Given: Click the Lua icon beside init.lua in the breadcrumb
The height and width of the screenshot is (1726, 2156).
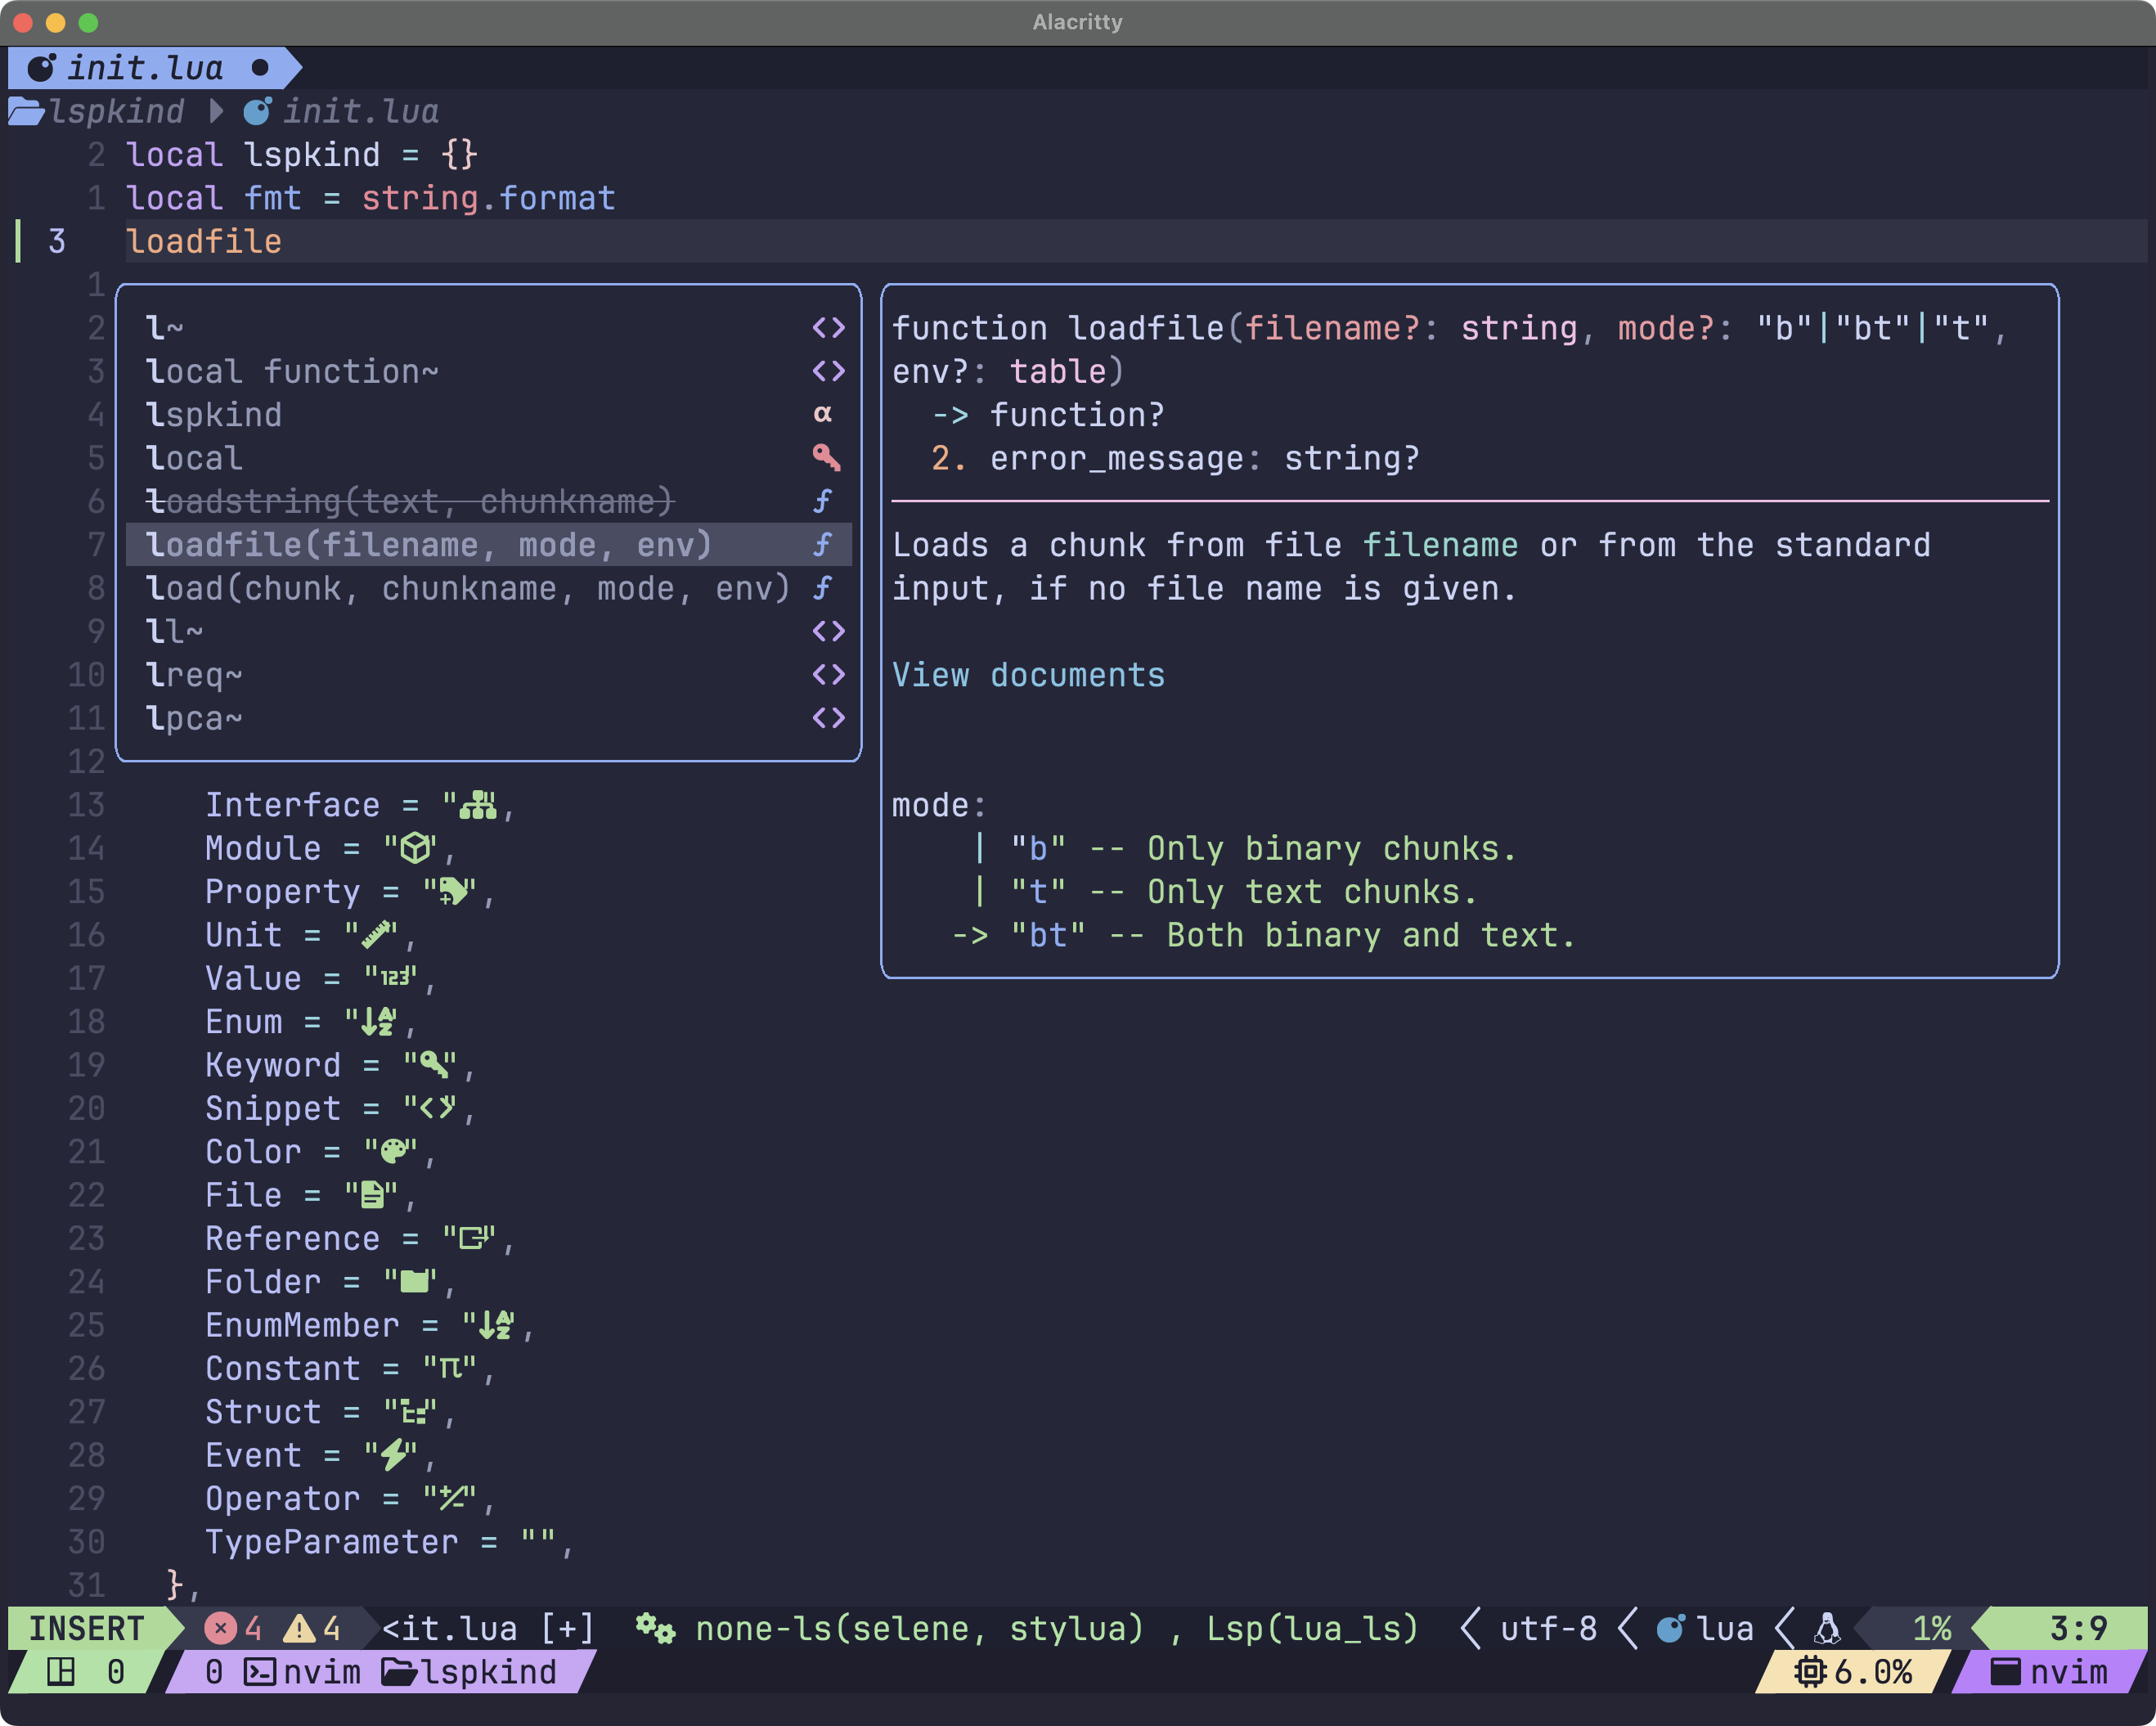Looking at the screenshot, I should click(257, 111).
